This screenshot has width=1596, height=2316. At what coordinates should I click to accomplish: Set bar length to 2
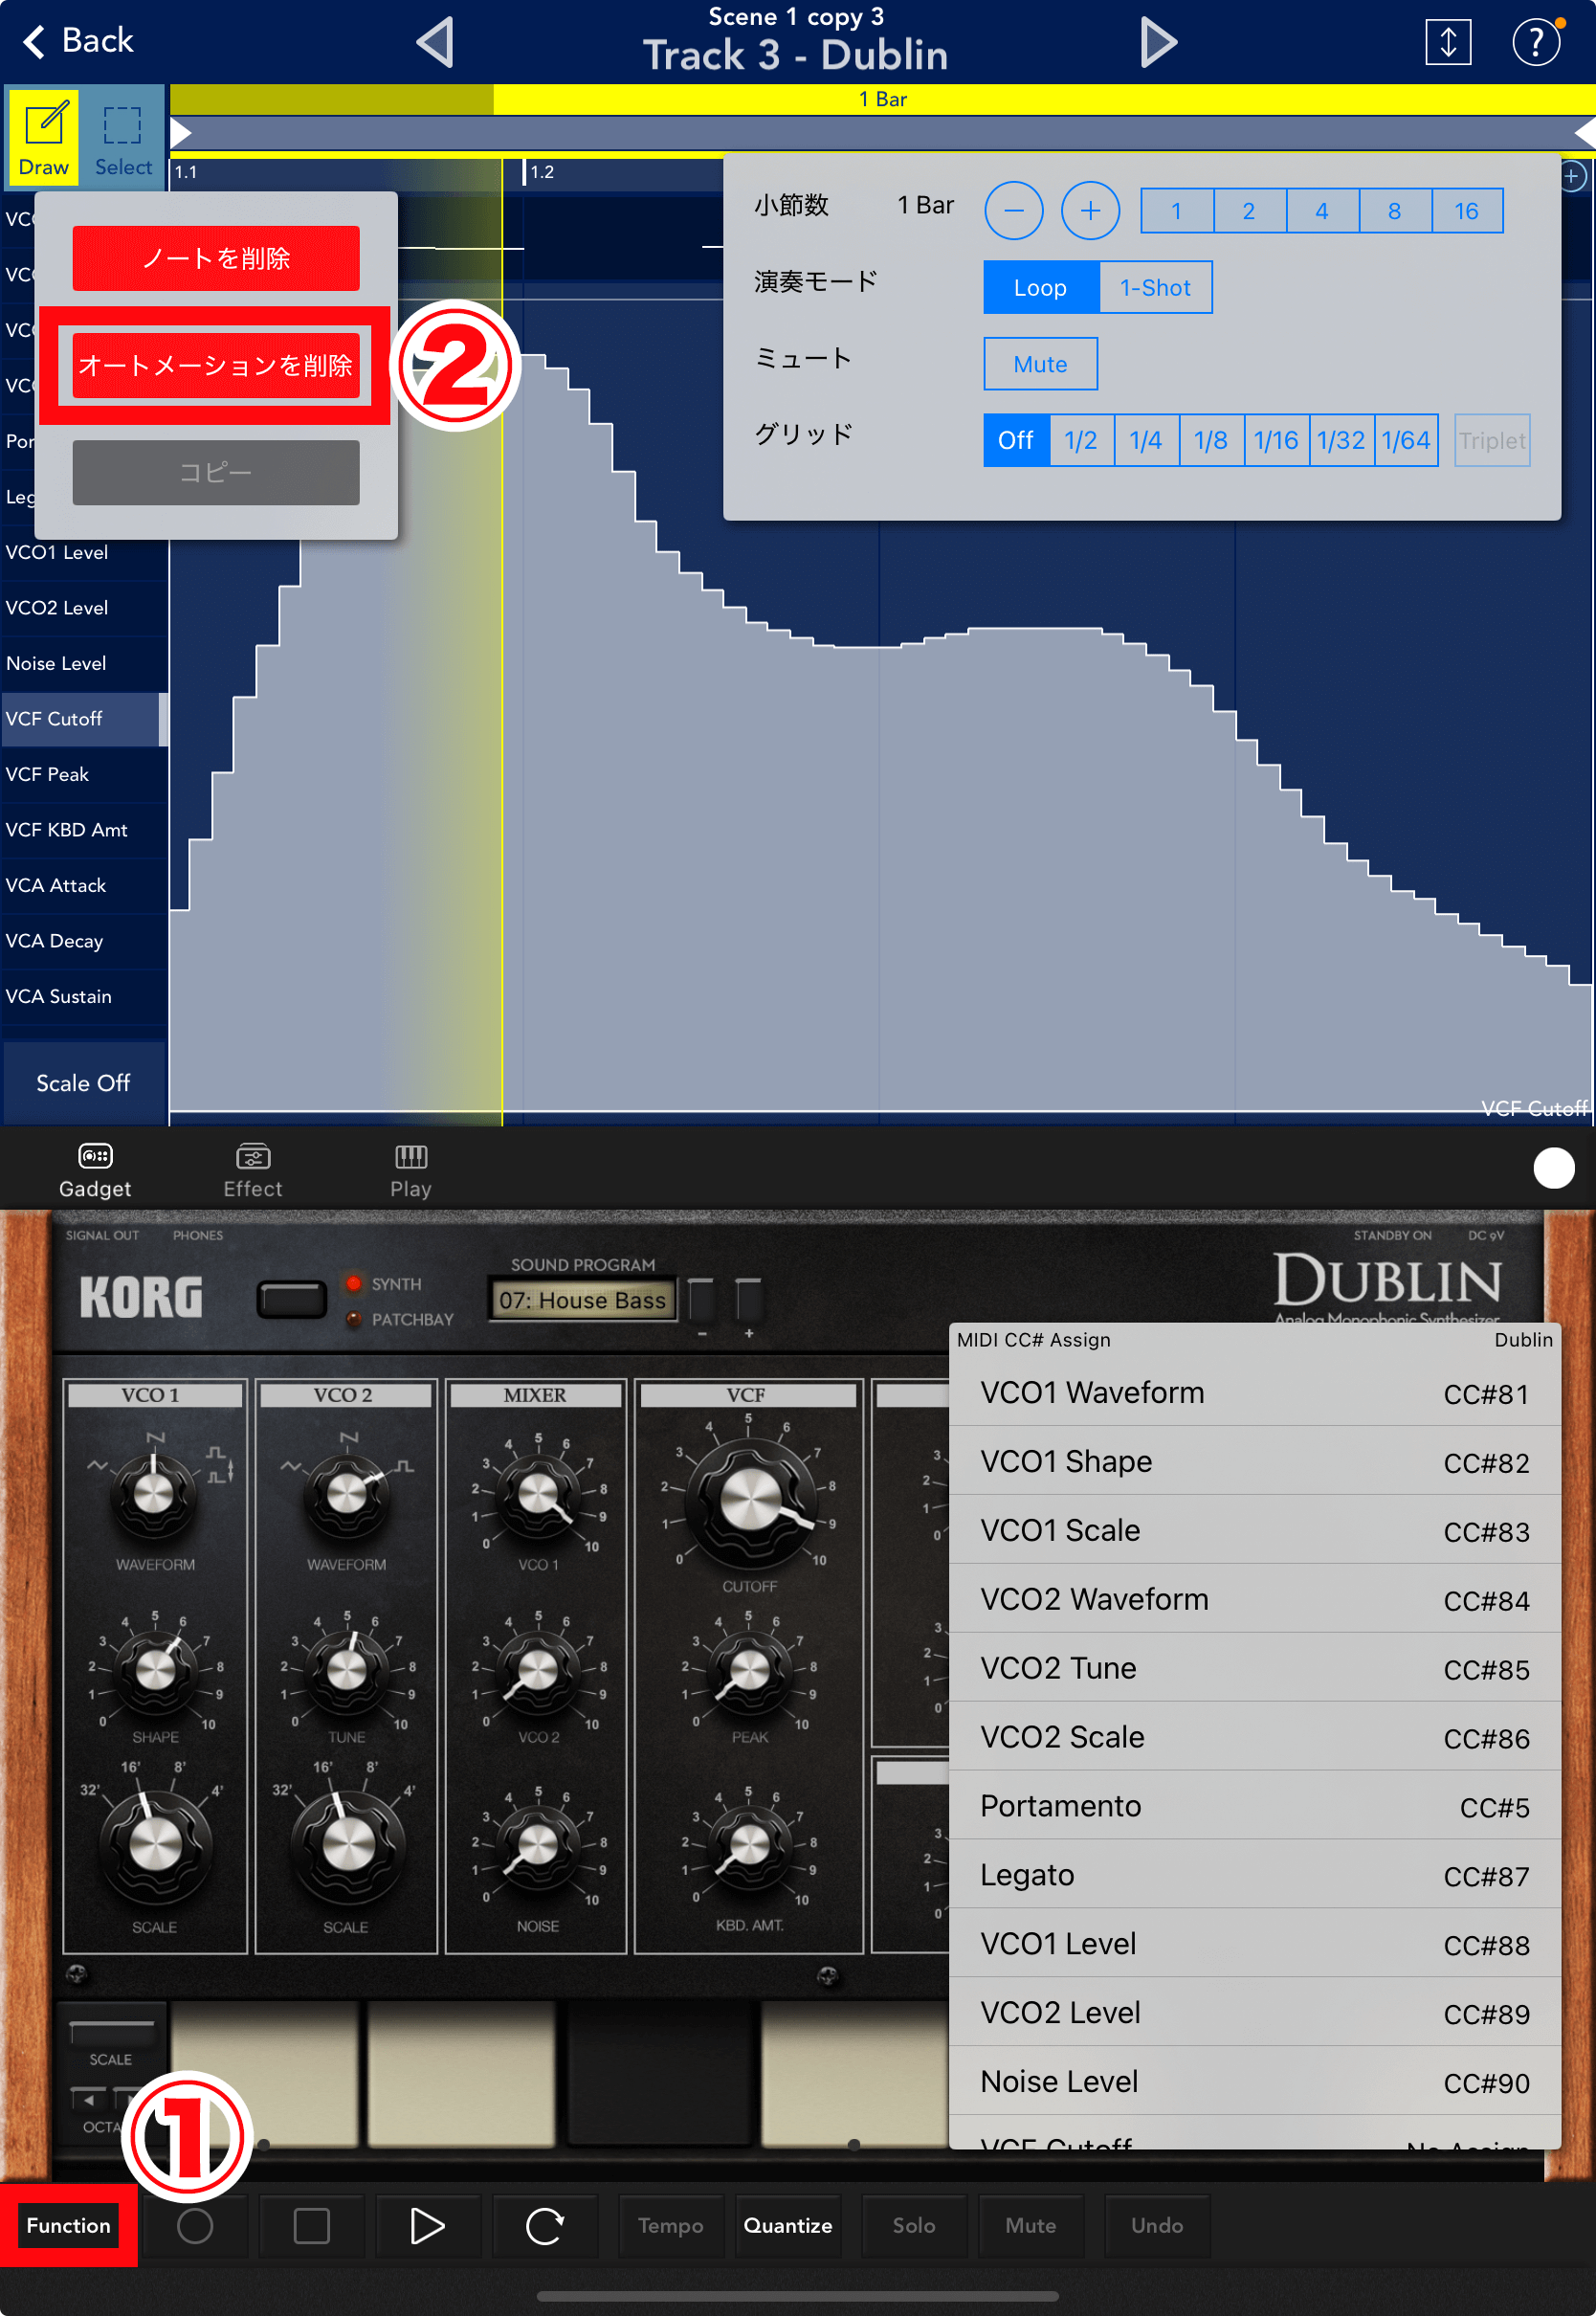pos(1250,211)
